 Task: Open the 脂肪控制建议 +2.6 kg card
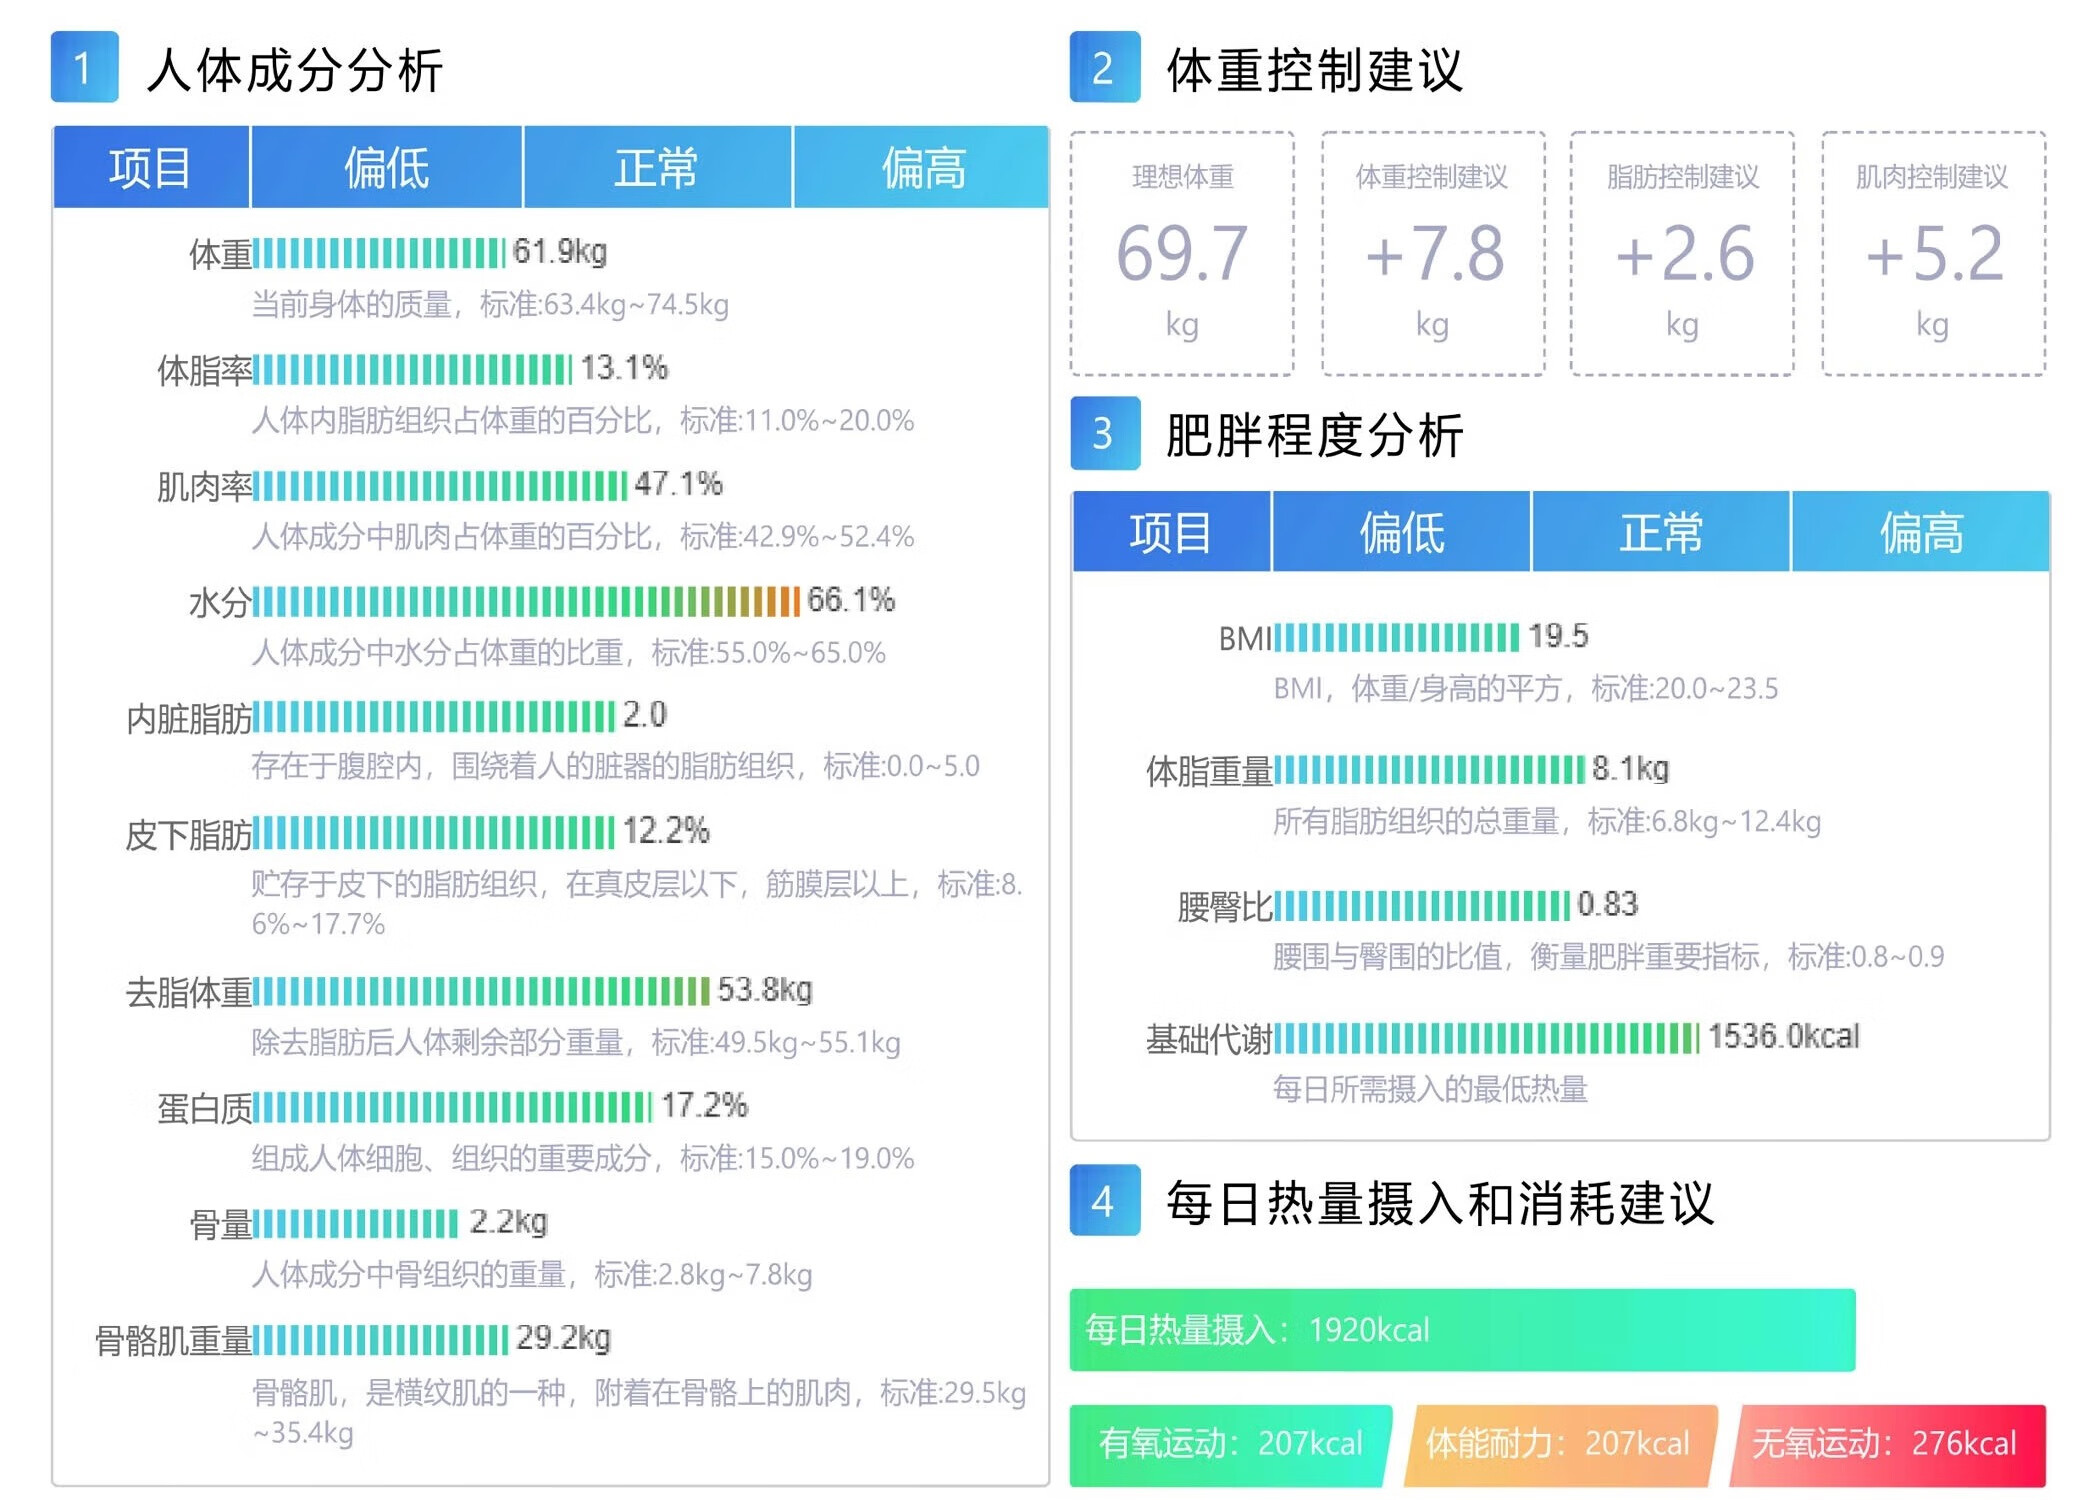tap(1683, 254)
